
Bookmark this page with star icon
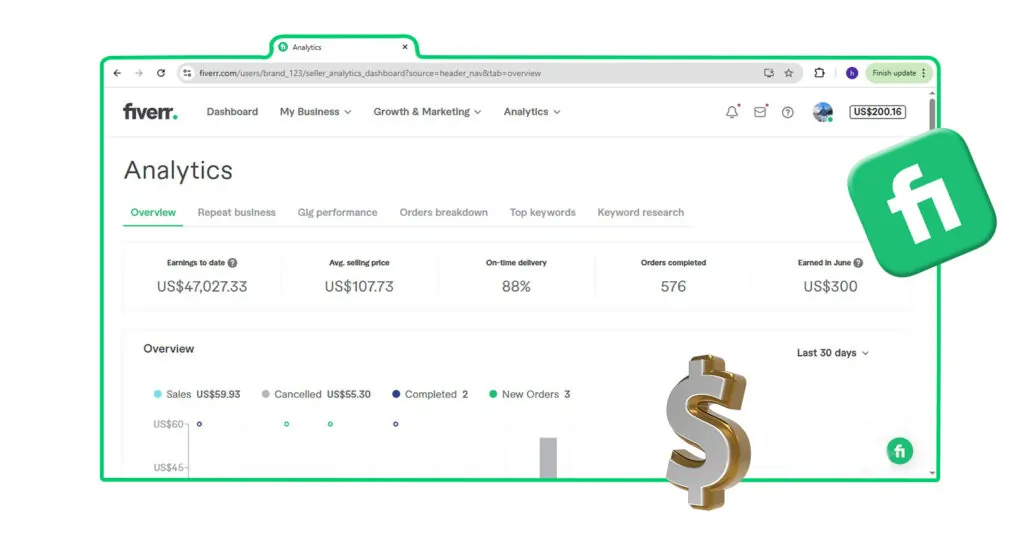click(789, 73)
